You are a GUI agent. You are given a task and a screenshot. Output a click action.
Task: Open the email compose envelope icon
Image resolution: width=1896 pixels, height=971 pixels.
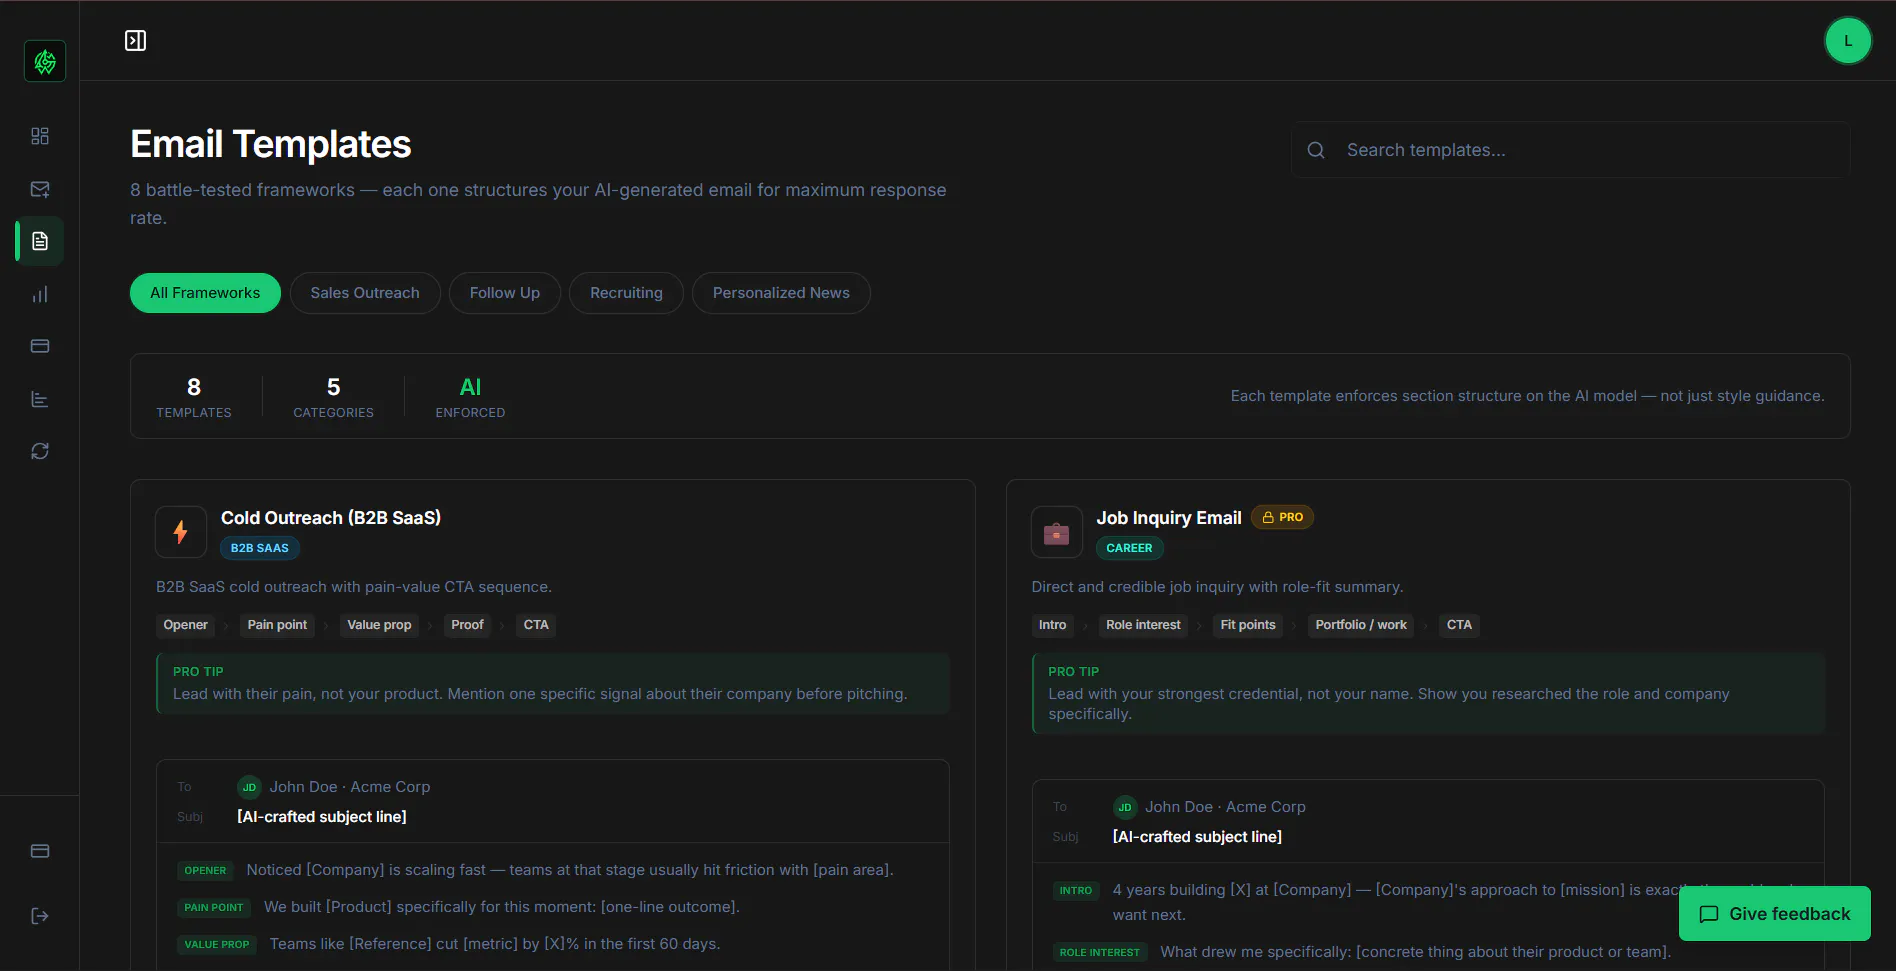(40, 189)
